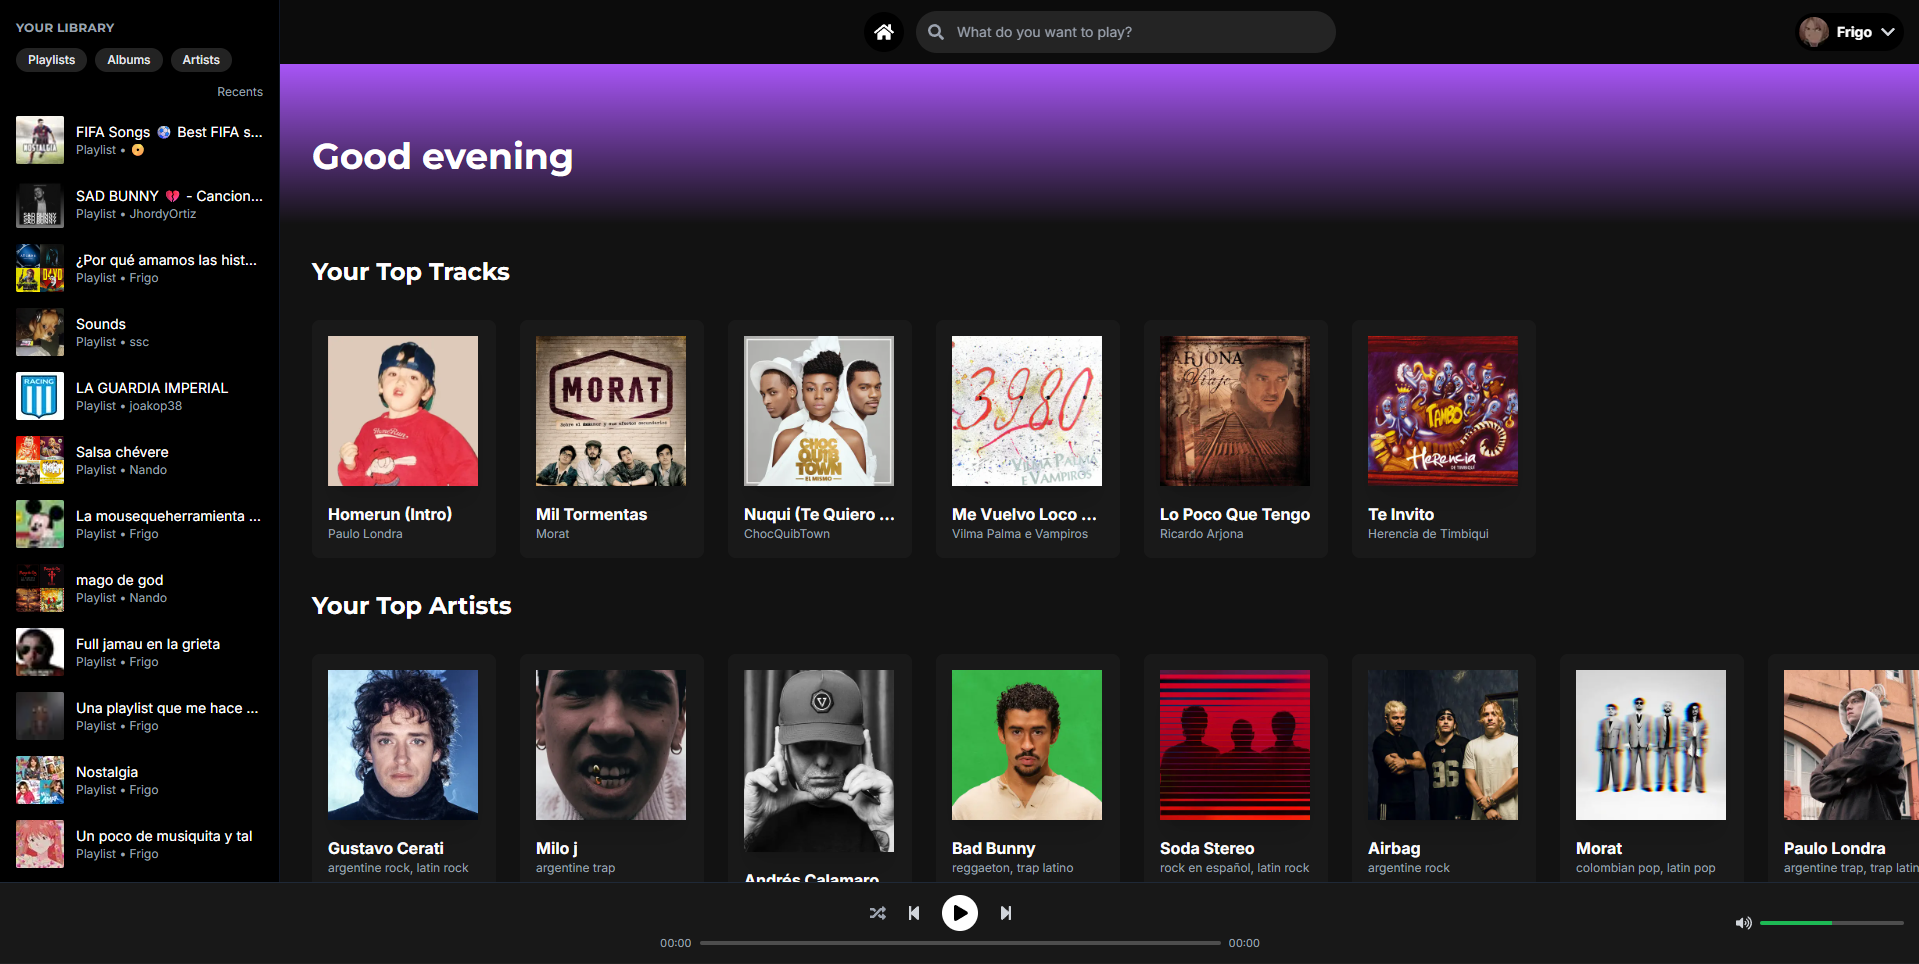
Task: Open the Salsa chévere playlist cover
Action: (x=40, y=460)
